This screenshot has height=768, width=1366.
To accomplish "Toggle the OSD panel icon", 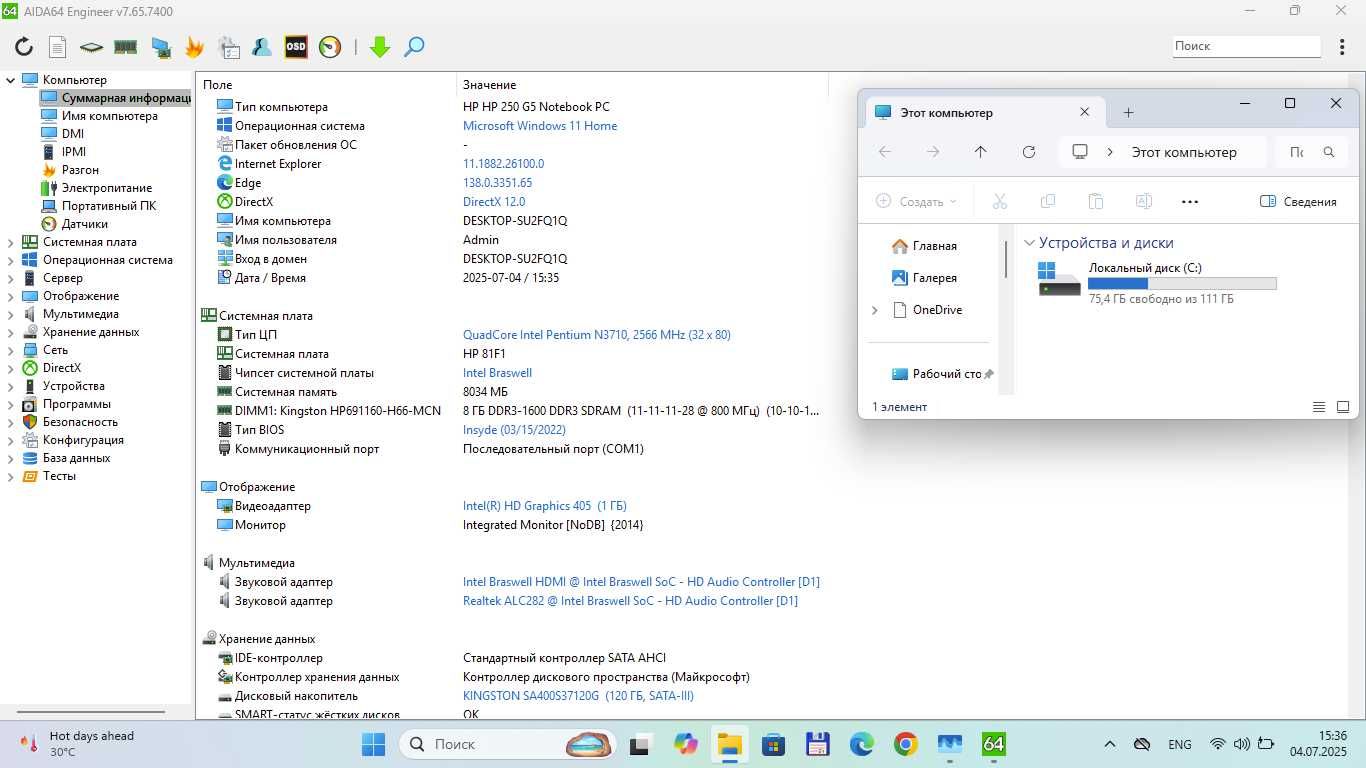I will (x=296, y=47).
